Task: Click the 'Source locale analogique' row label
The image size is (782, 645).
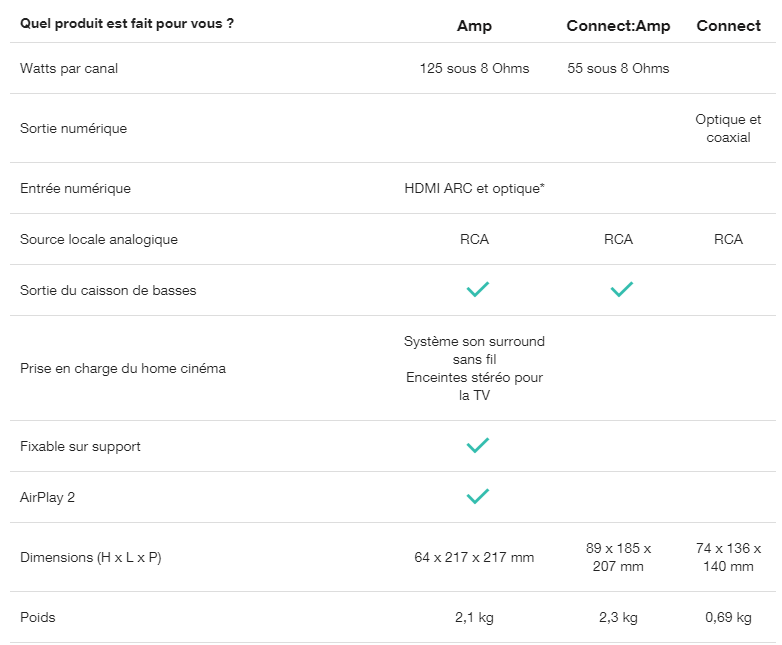Action: [99, 239]
